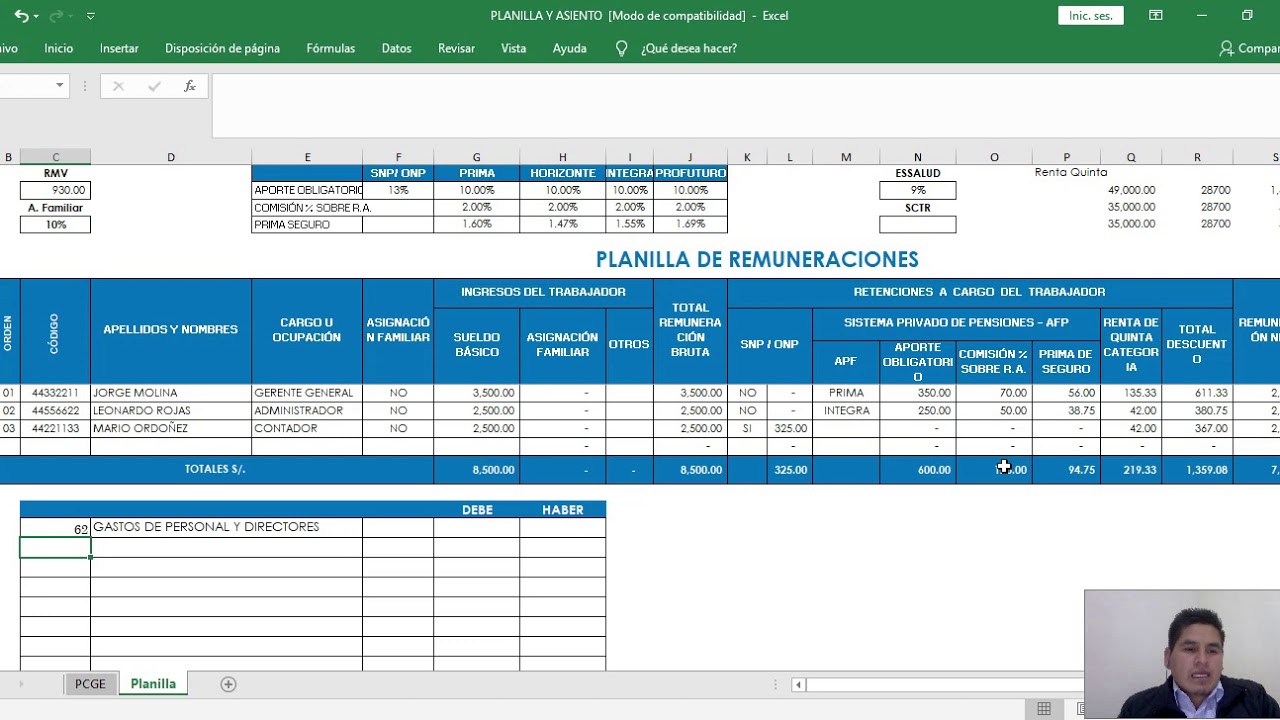Screen dimensions: 1280x720
Task: Click the formula bar Enter checkmark icon
Action: pyautogui.click(x=154, y=86)
